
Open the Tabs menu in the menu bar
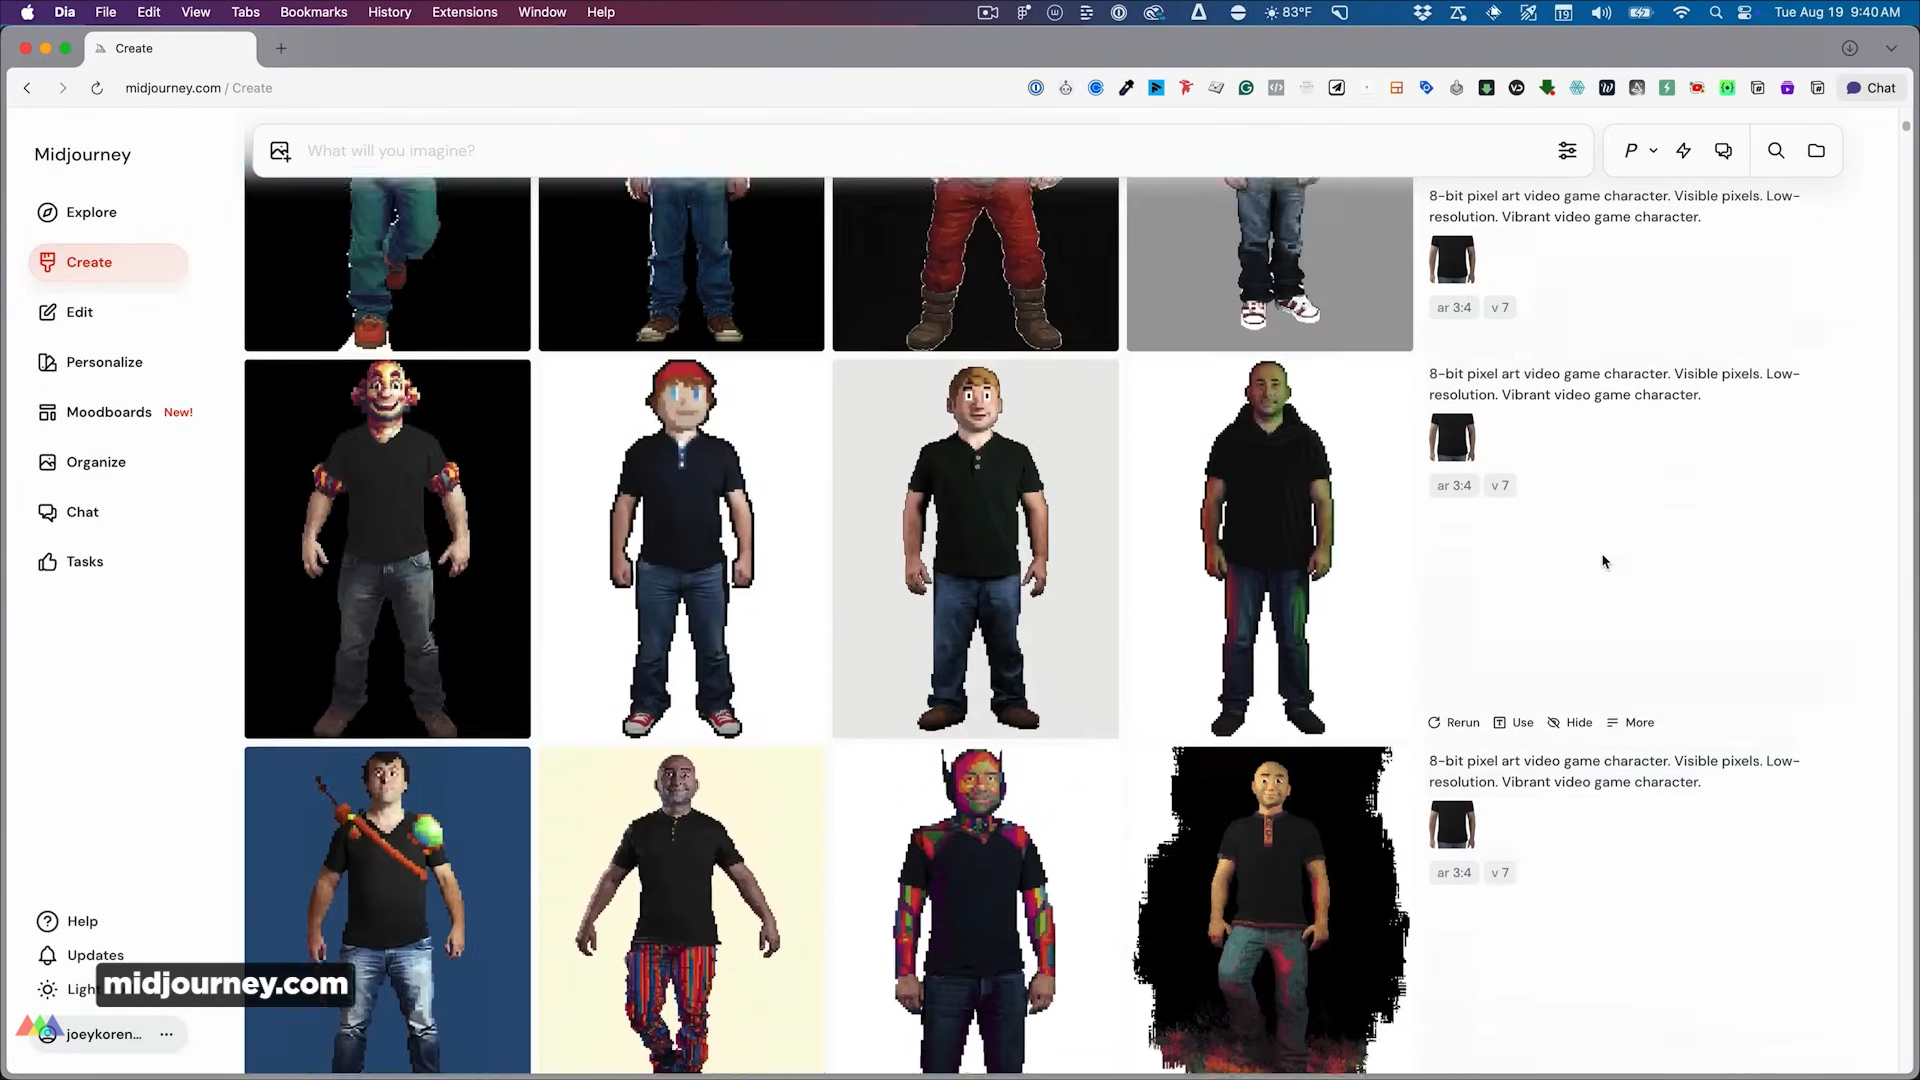245,12
